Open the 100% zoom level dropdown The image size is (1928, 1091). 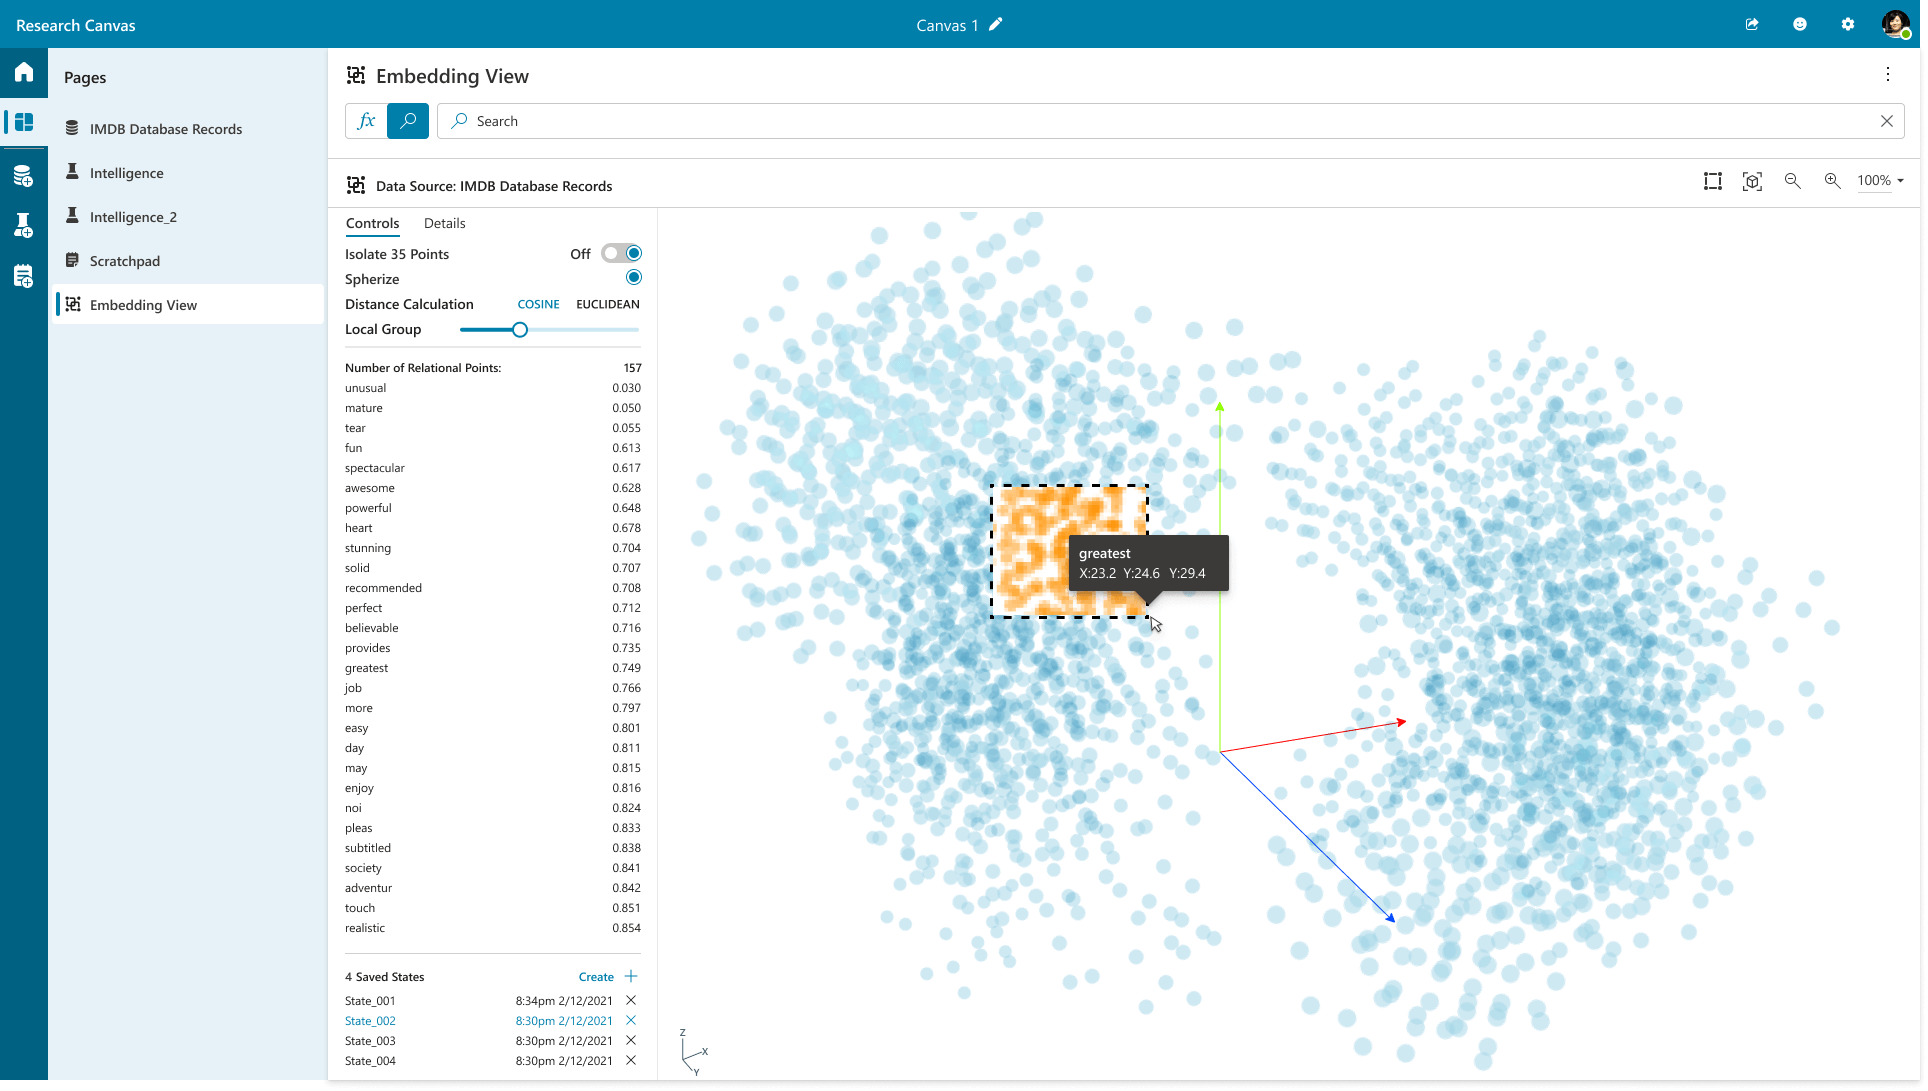1880,181
